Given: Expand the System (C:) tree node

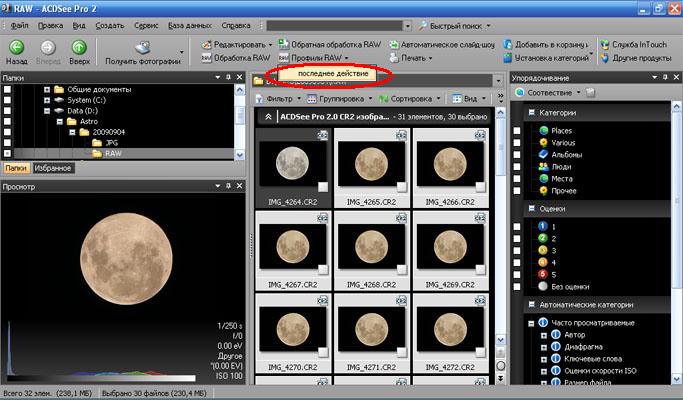Looking at the screenshot, I should (x=47, y=100).
